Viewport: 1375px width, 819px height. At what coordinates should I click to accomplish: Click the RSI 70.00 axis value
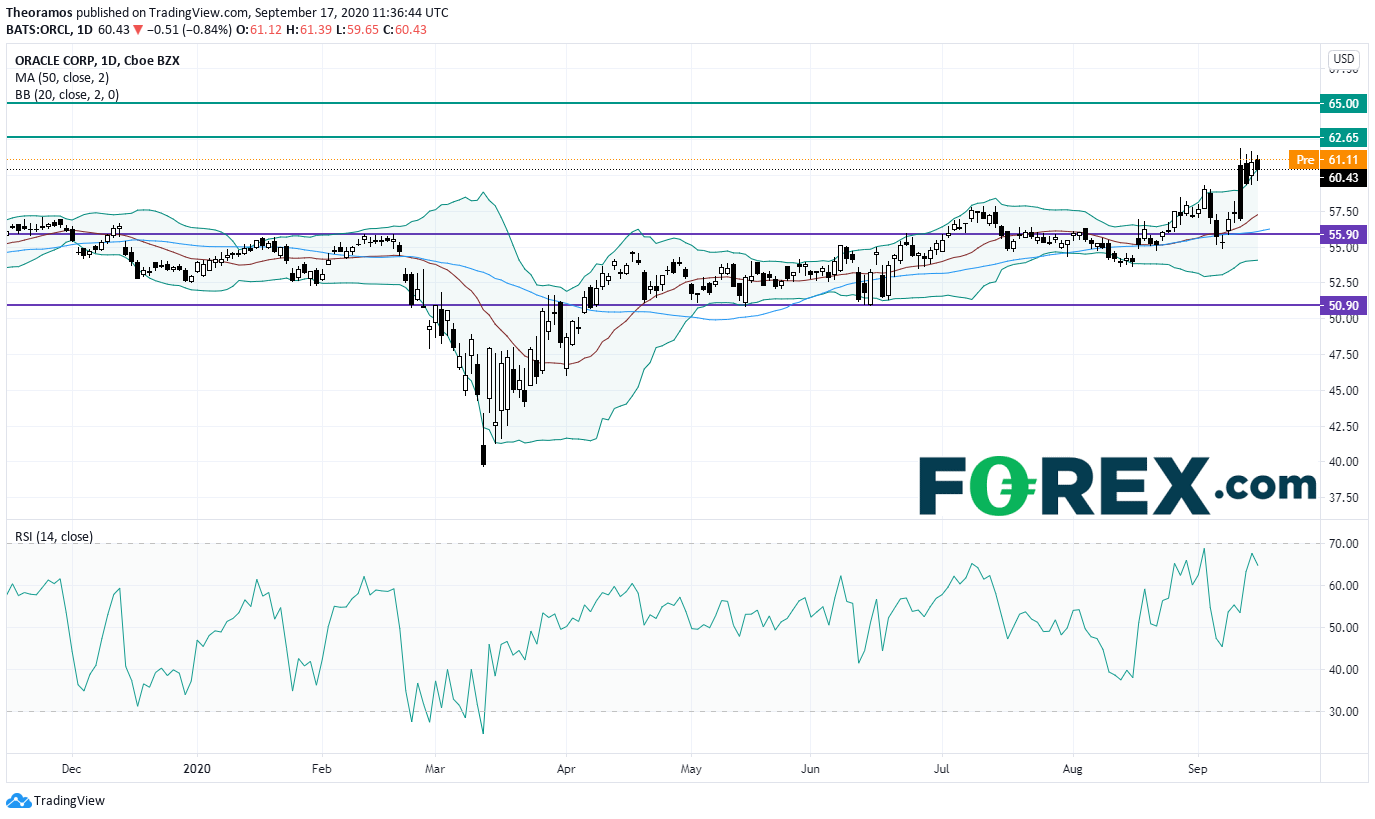tap(1344, 543)
